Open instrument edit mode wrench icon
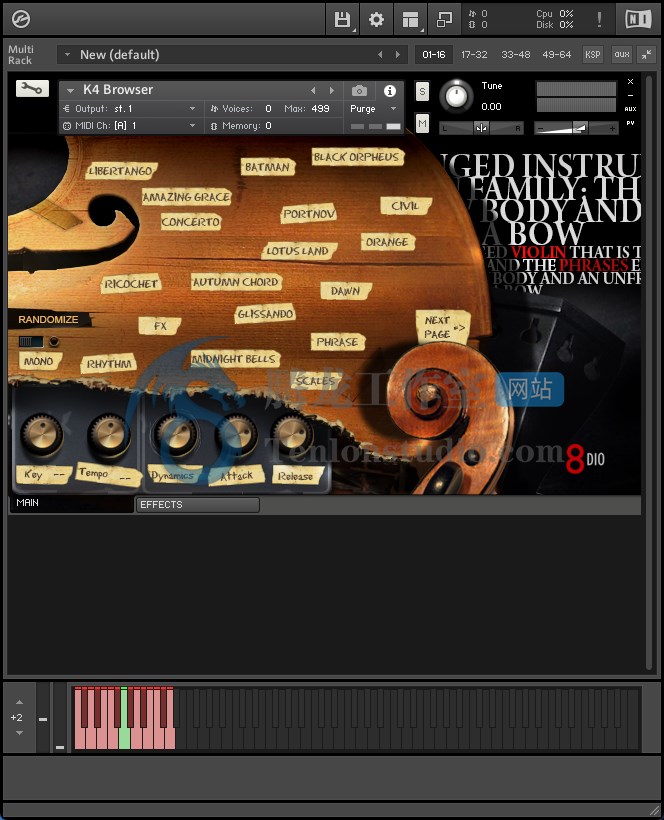 point(32,88)
